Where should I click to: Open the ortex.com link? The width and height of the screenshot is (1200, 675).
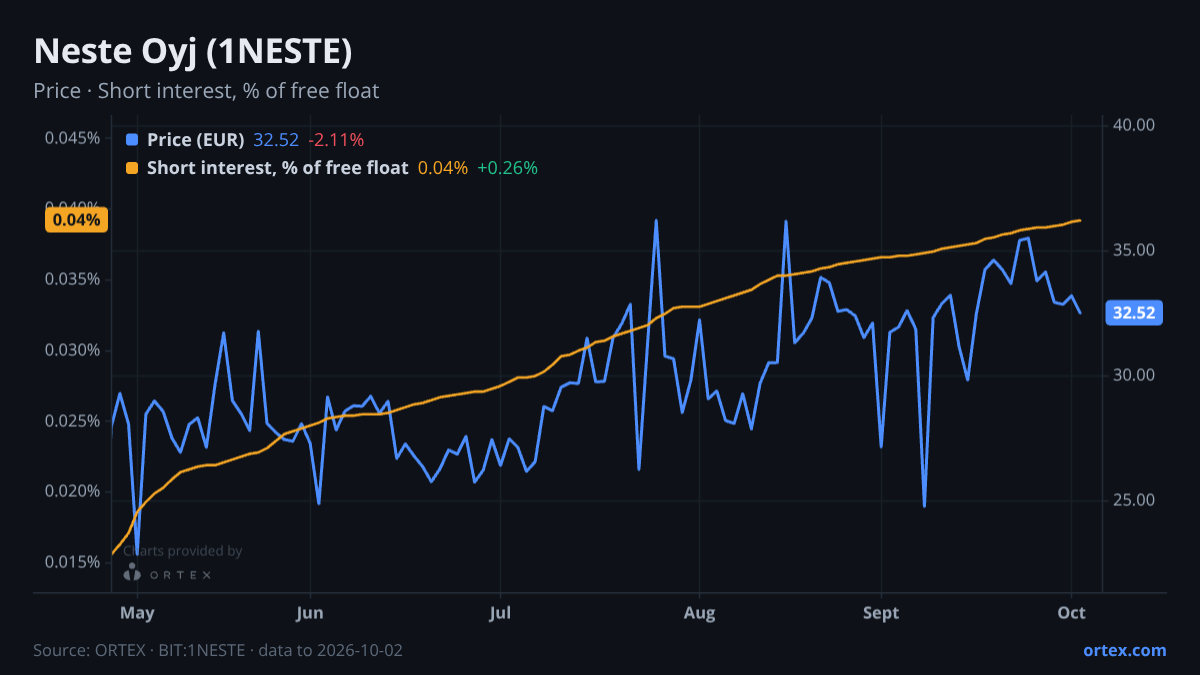[x=1124, y=650]
